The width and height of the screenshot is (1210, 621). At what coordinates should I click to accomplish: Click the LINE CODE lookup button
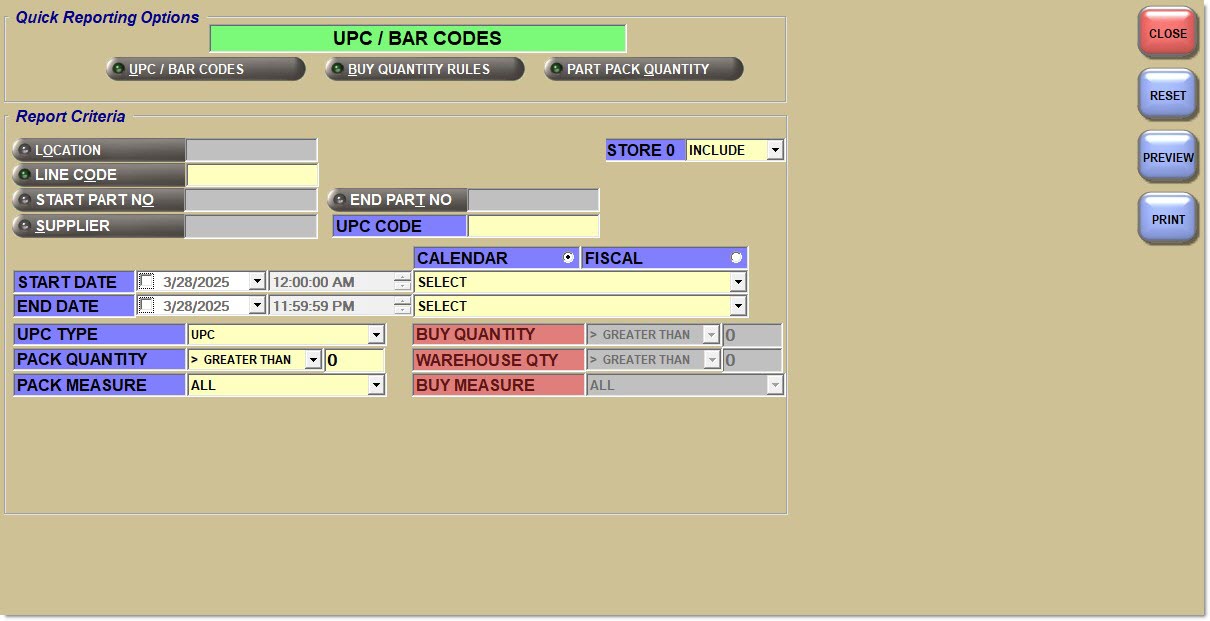(x=98, y=175)
